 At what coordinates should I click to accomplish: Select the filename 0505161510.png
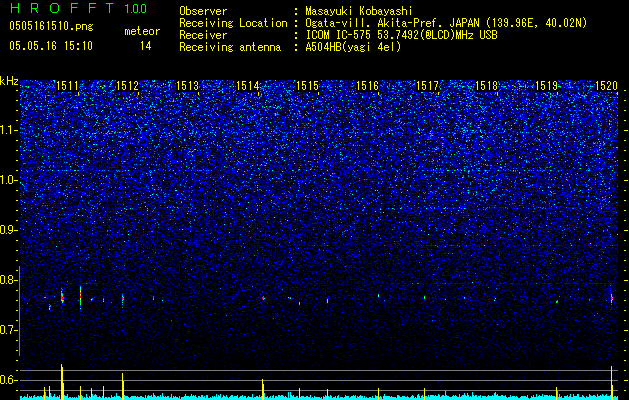coord(51,26)
